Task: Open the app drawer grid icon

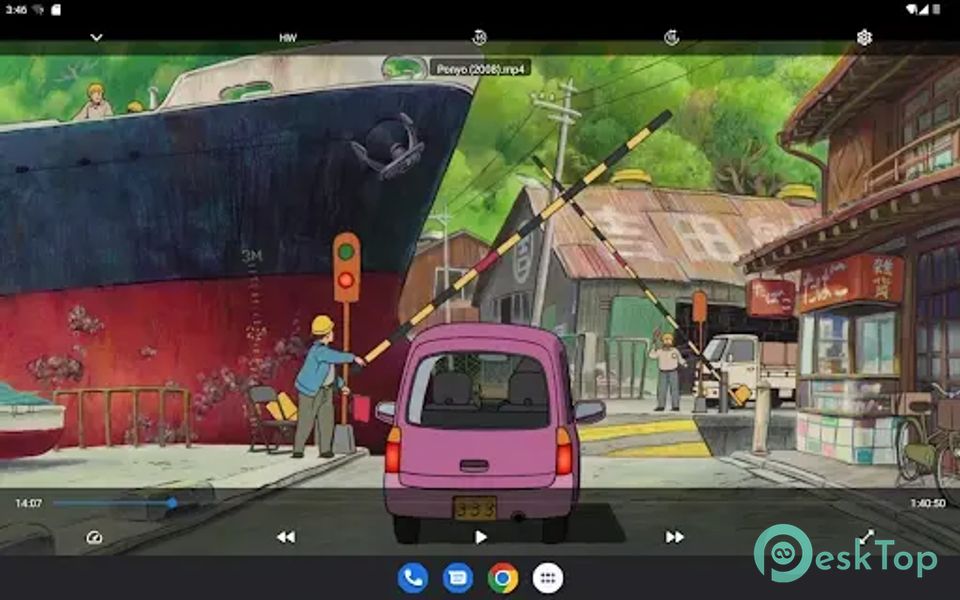Action: pos(548,578)
